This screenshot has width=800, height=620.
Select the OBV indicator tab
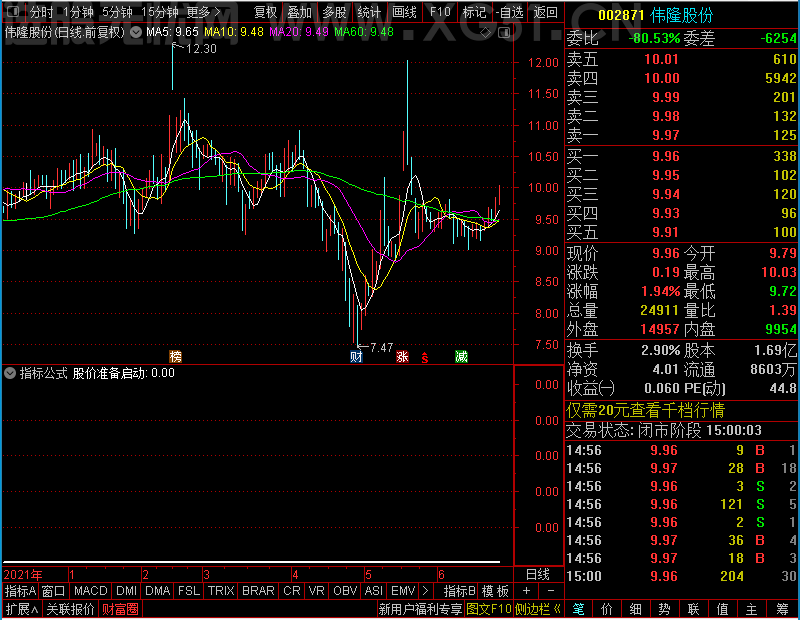(x=345, y=590)
